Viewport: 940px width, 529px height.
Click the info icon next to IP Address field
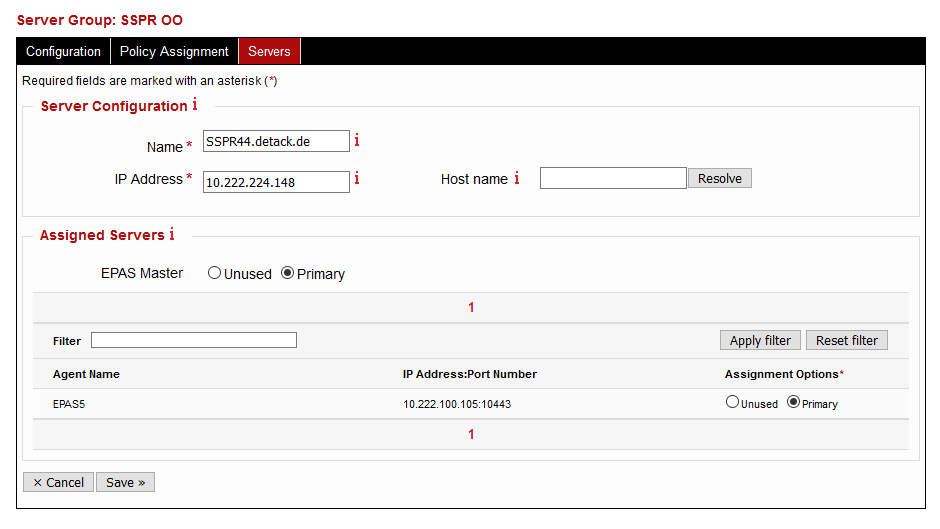(x=357, y=179)
